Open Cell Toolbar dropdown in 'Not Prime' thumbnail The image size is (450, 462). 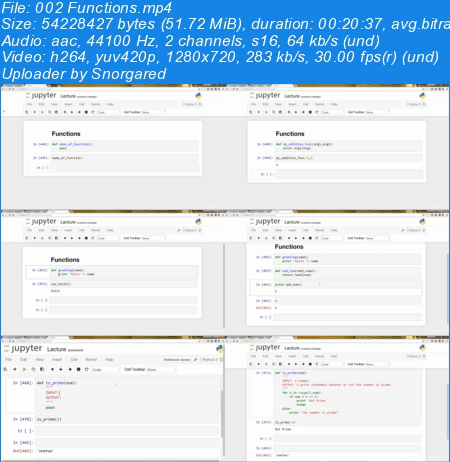[x=378, y=364]
